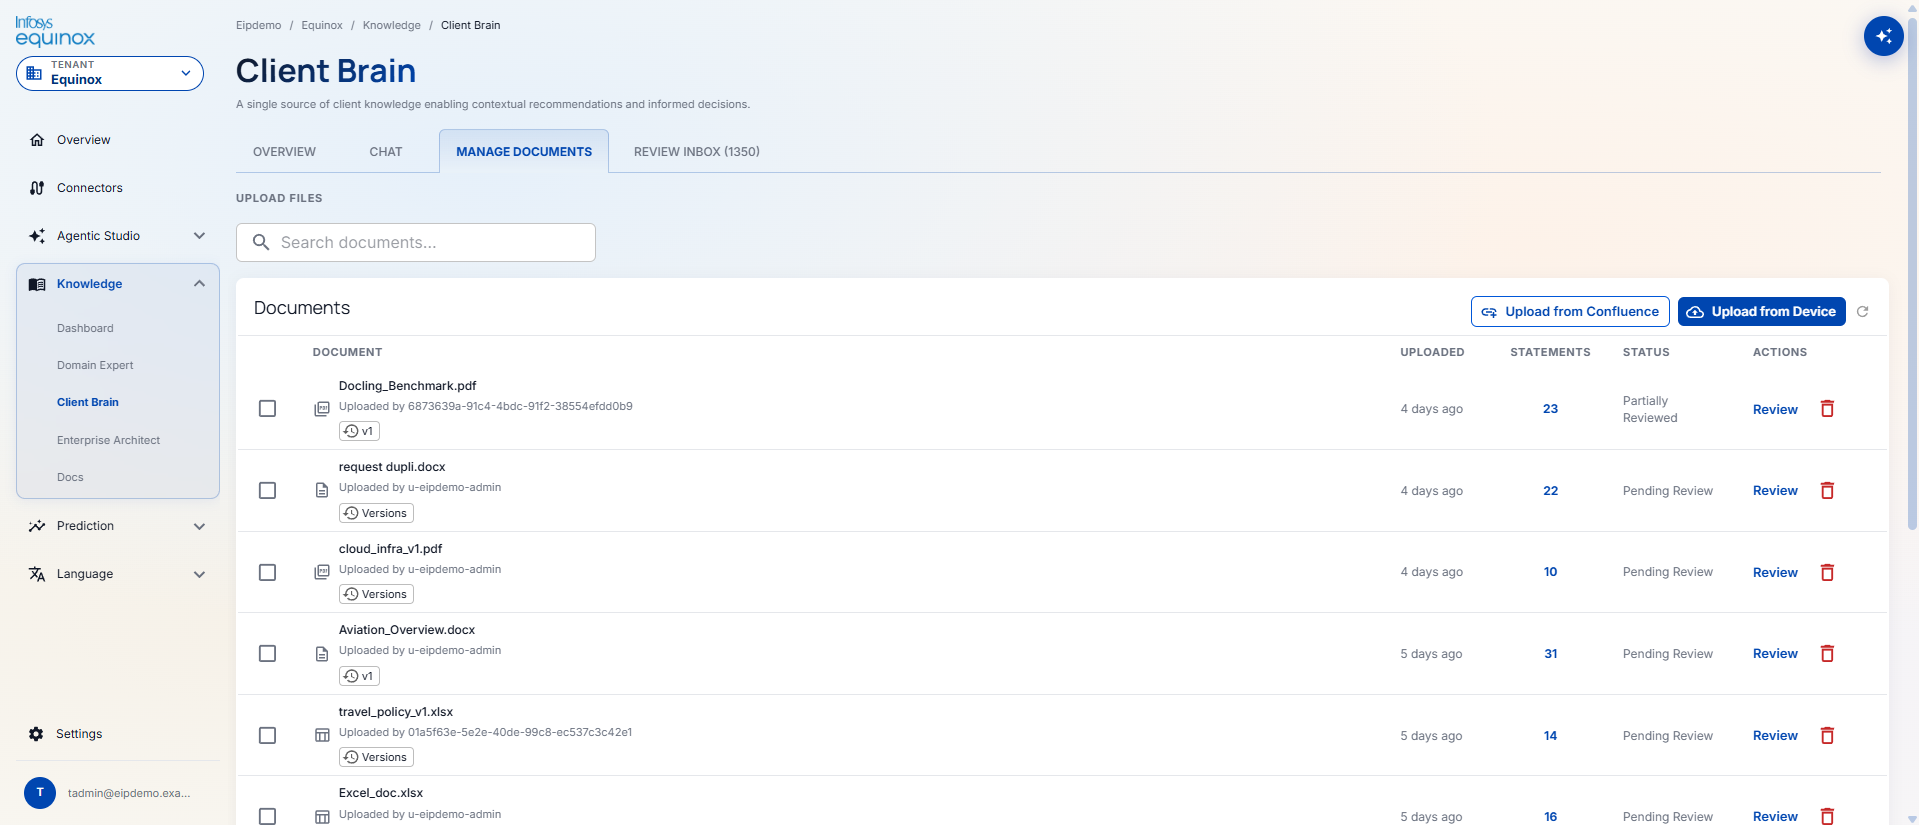Open v1 version history for Docling_Benchmark.pdf
Screen dimensions: 1919x825
pos(359,431)
